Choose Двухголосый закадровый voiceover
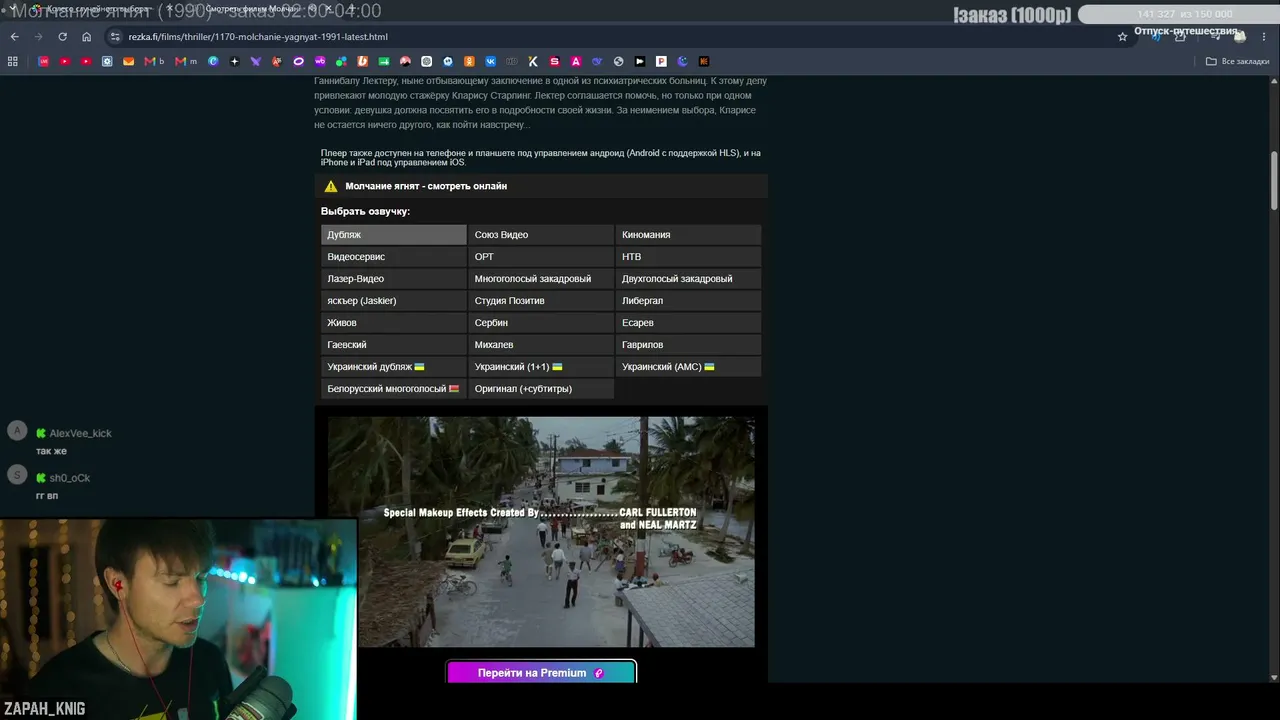This screenshot has height=720, width=1280. coord(689,279)
